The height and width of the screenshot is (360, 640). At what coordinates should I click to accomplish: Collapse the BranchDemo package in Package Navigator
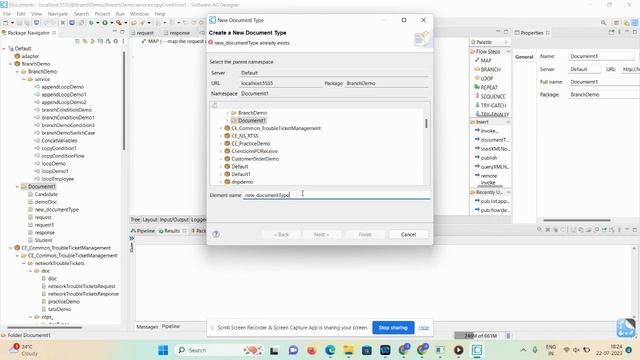point(11,64)
